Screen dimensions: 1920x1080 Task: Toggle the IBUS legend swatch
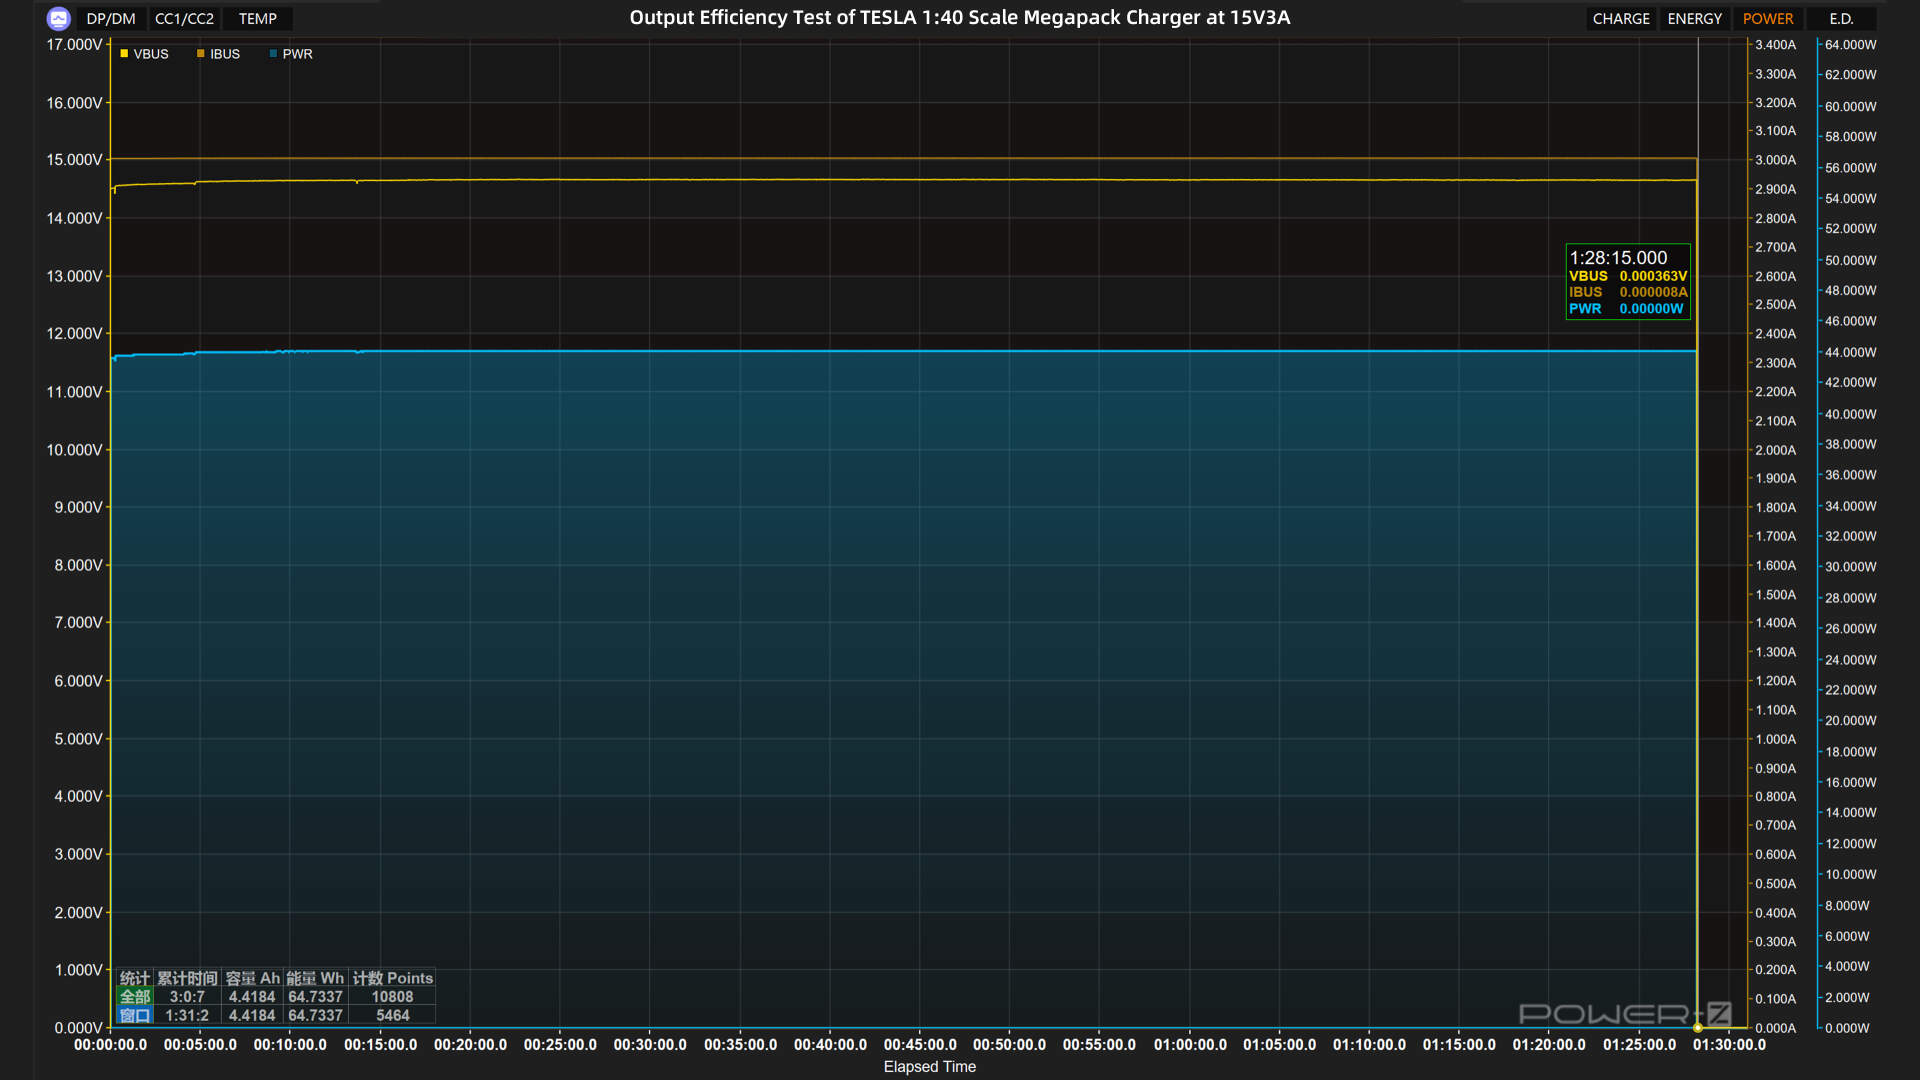pos(201,54)
